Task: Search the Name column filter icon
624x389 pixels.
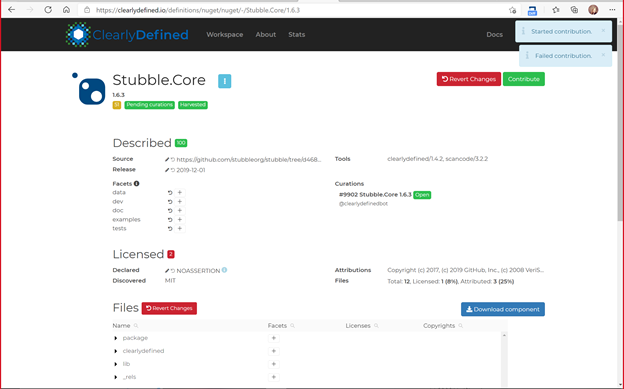Action: tap(136, 326)
